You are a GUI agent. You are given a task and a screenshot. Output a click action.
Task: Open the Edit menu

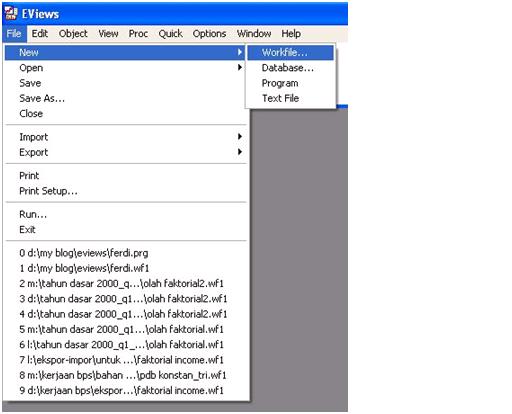[40, 34]
